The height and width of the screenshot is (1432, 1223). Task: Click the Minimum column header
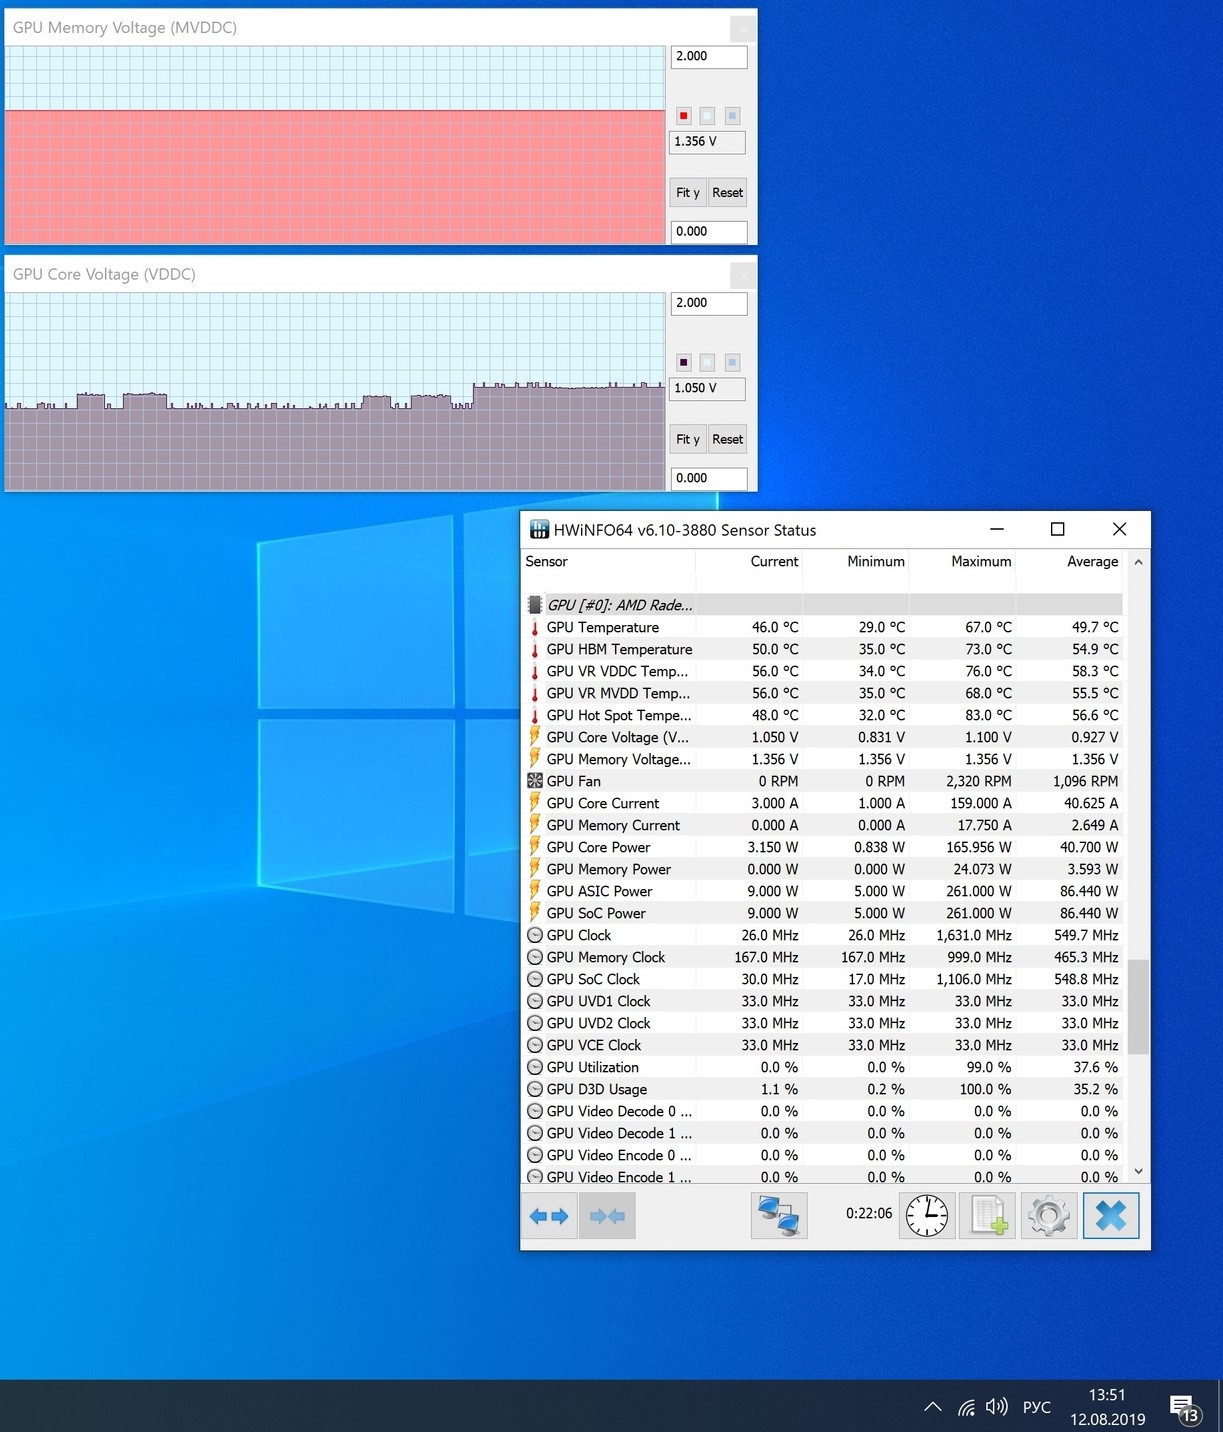[x=856, y=562]
